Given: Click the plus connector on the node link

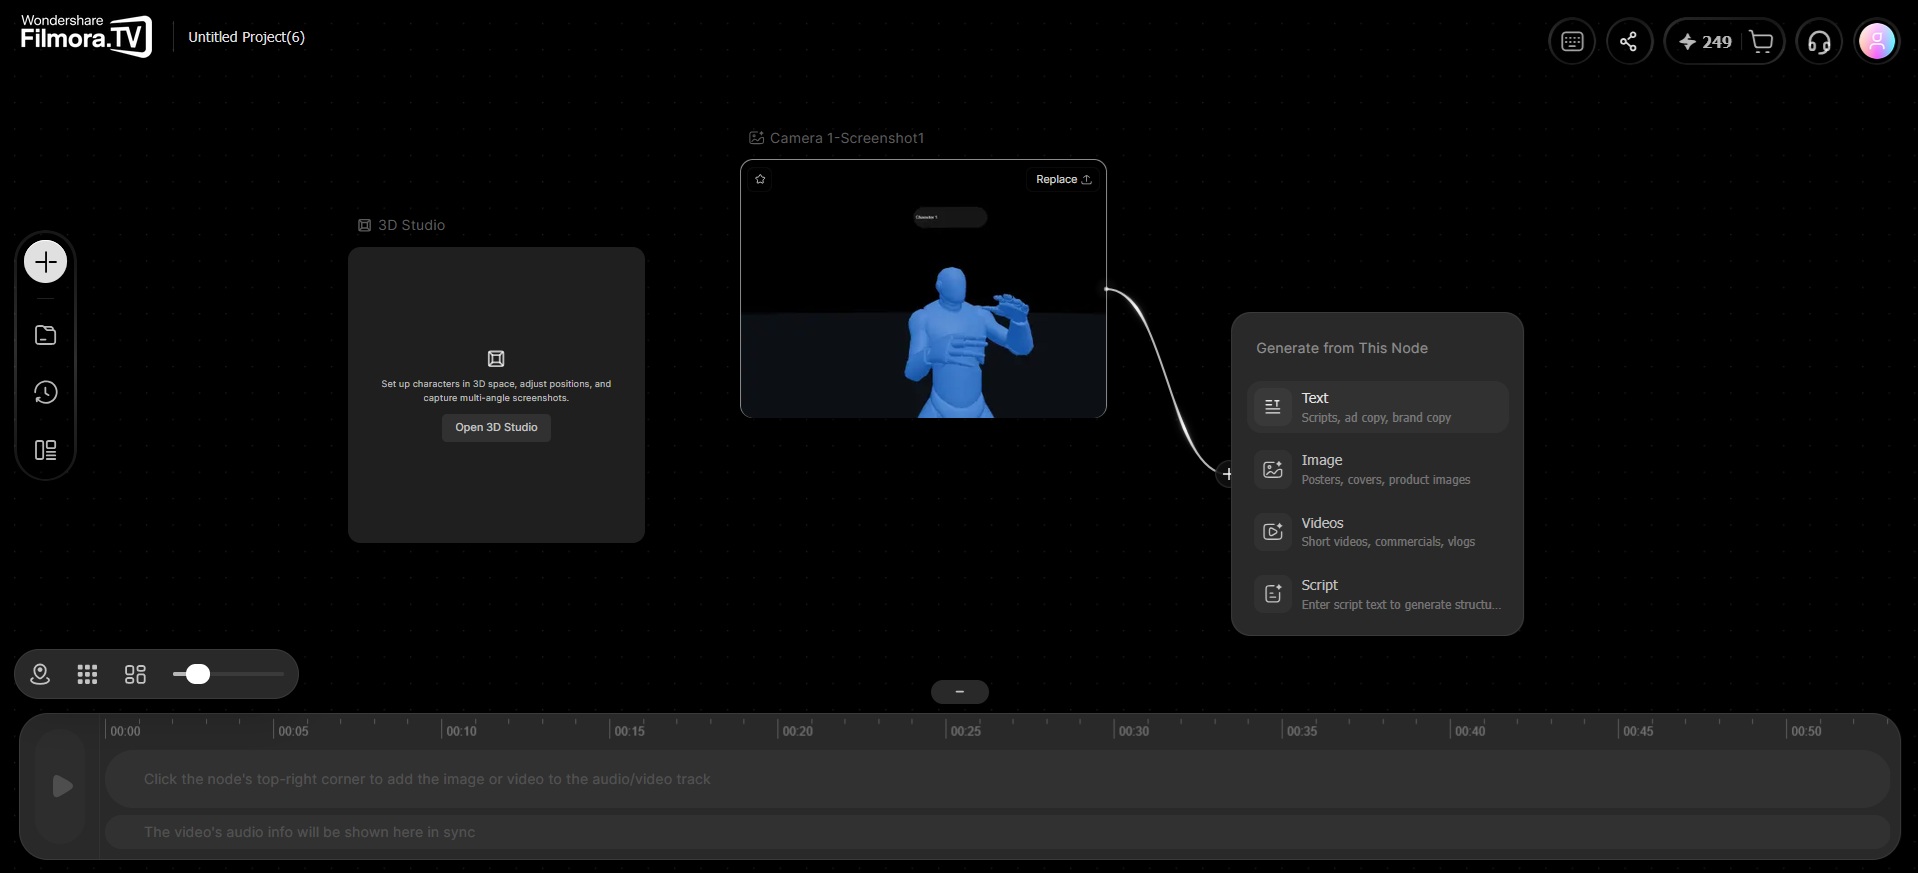Looking at the screenshot, I should coord(1227,474).
